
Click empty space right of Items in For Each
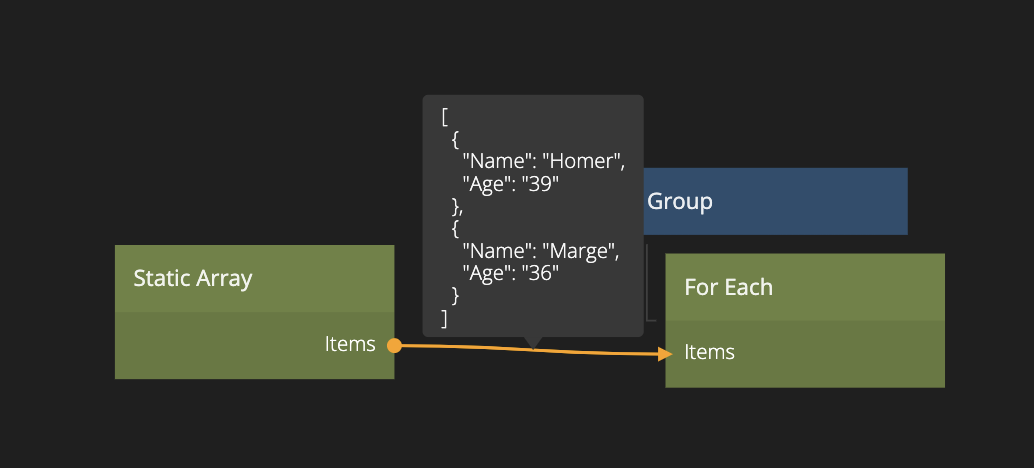point(840,353)
